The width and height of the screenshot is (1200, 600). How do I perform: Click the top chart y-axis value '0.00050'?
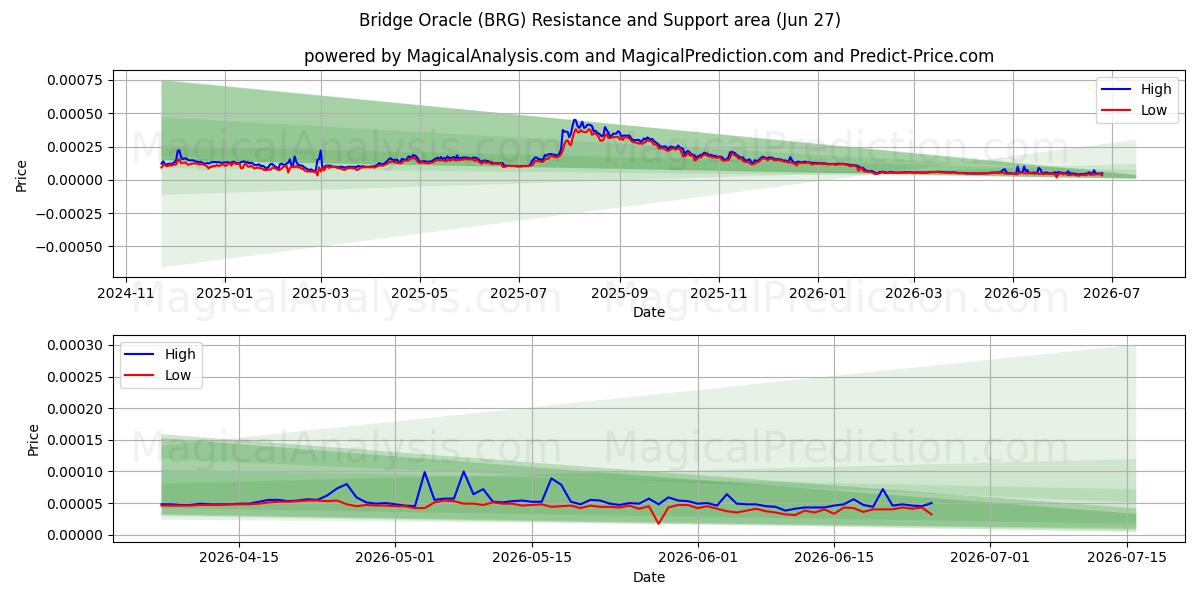click(x=75, y=114)
